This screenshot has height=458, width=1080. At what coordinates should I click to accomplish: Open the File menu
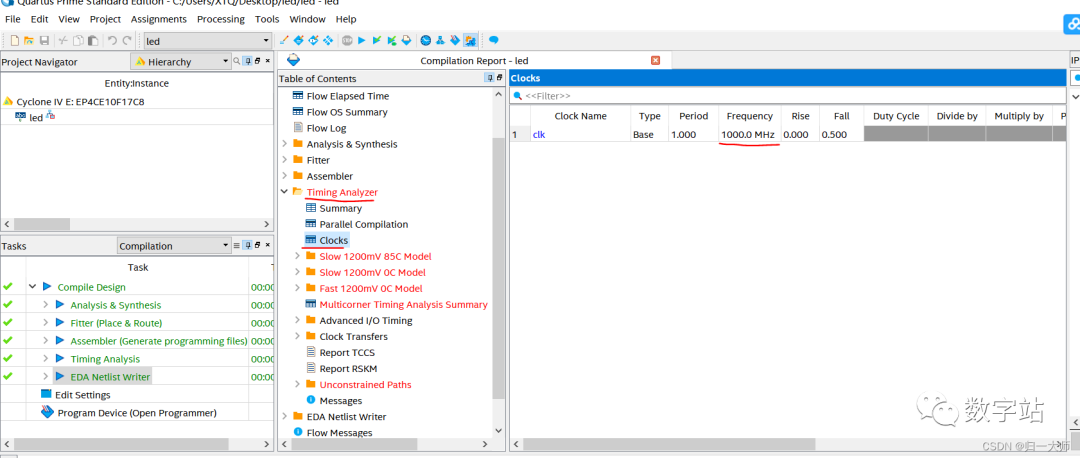click(x=12, y=19)
